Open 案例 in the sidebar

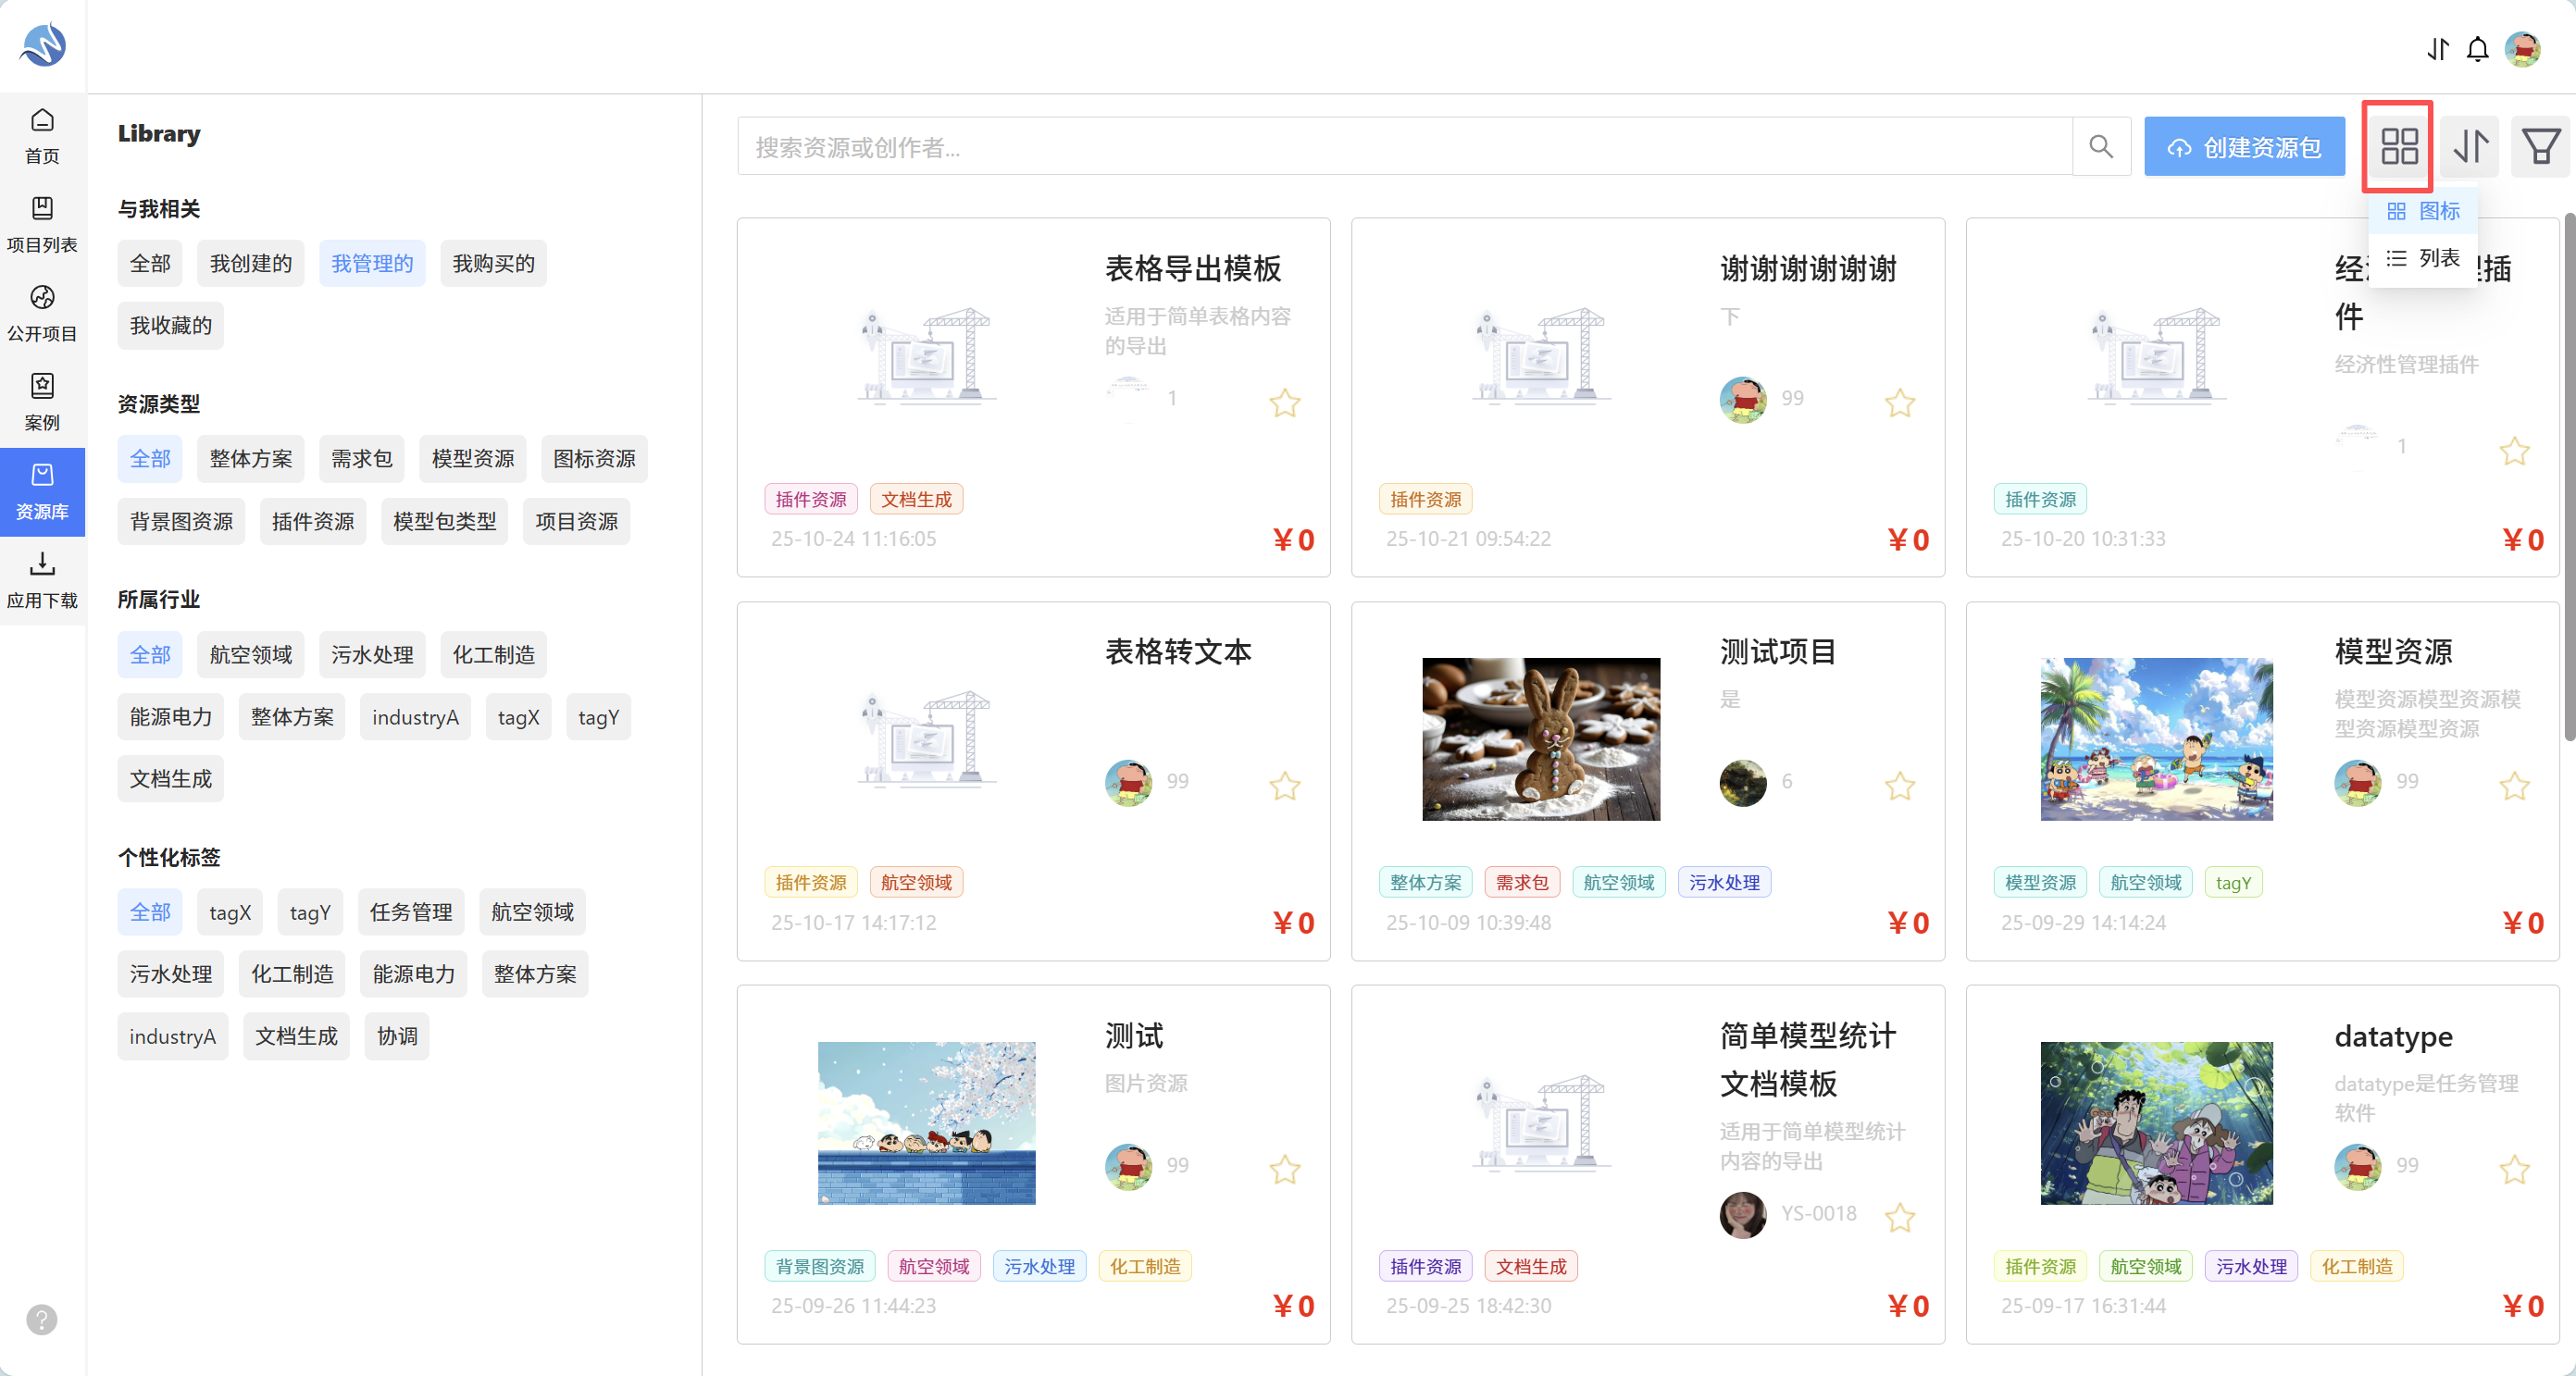42,403
